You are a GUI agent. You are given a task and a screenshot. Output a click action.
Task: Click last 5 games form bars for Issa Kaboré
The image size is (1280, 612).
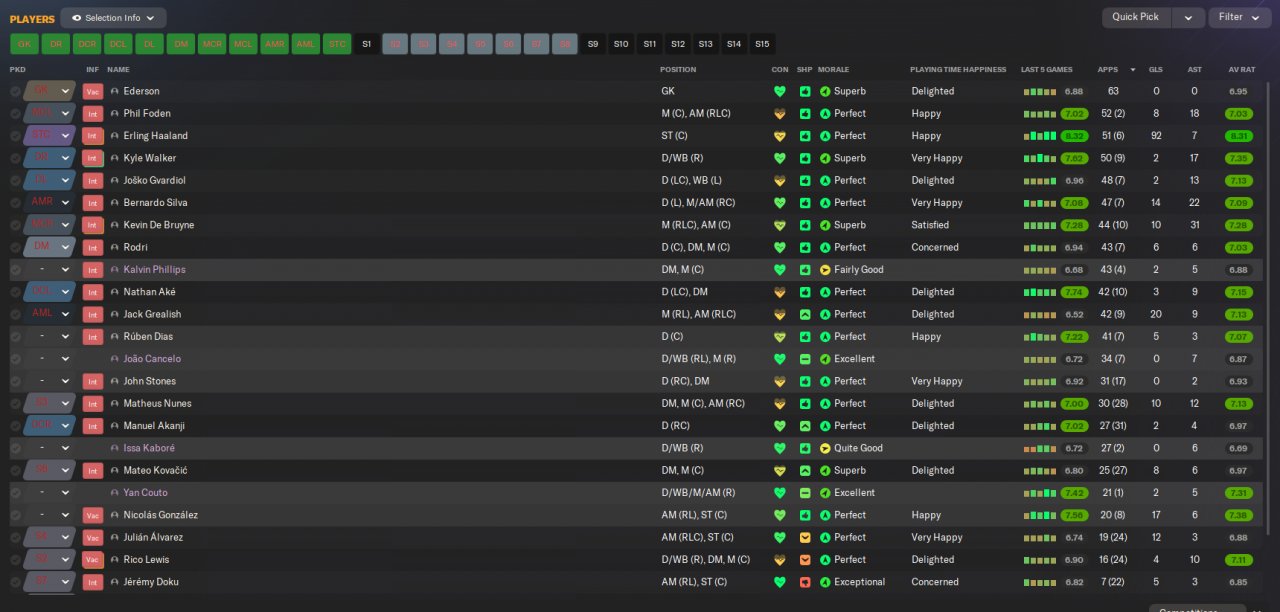coord(1039,448)
